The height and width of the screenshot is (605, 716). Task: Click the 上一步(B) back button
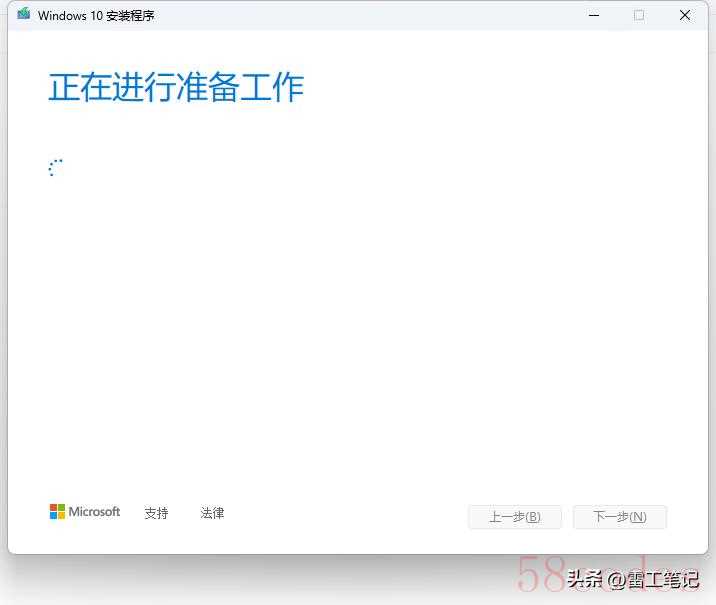[x=515, y=517]
